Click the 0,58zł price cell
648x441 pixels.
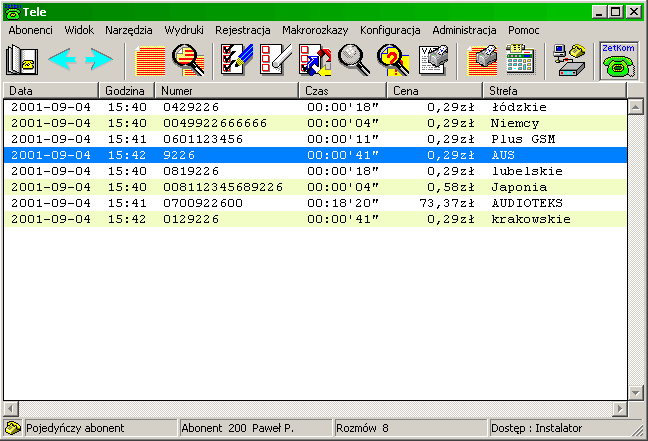451,187
